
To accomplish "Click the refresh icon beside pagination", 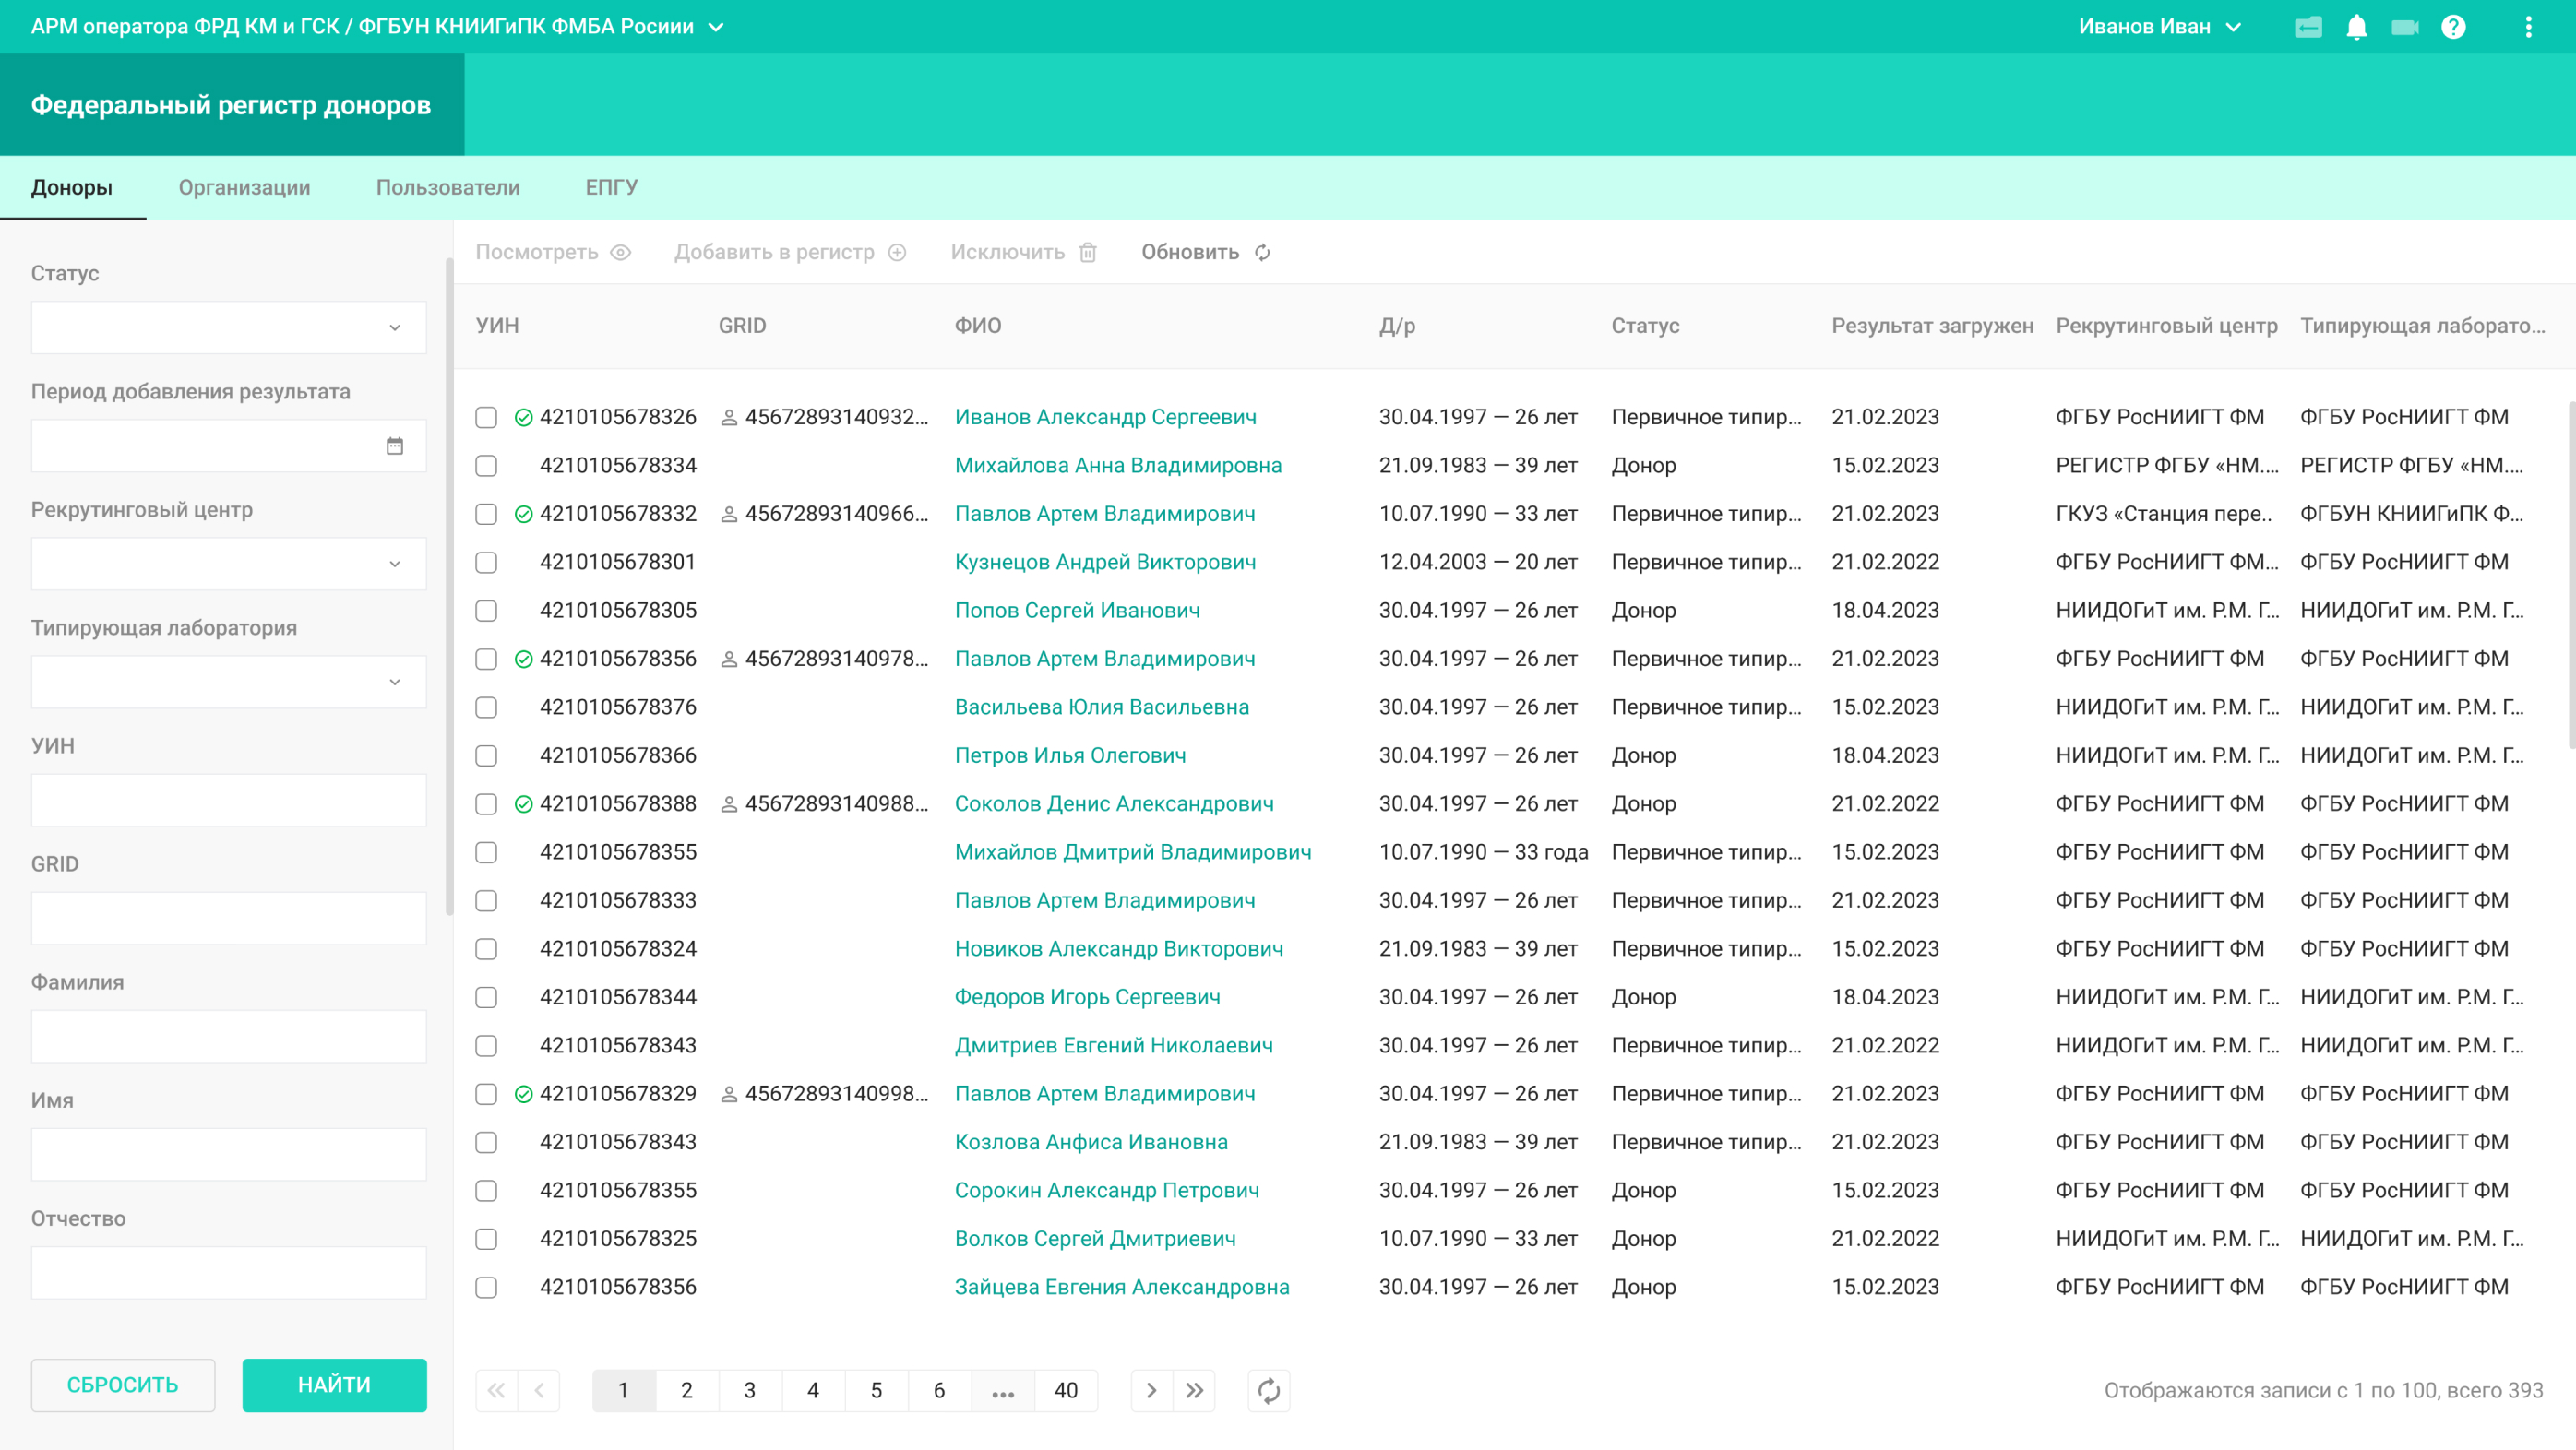I will point(1268,1390).
